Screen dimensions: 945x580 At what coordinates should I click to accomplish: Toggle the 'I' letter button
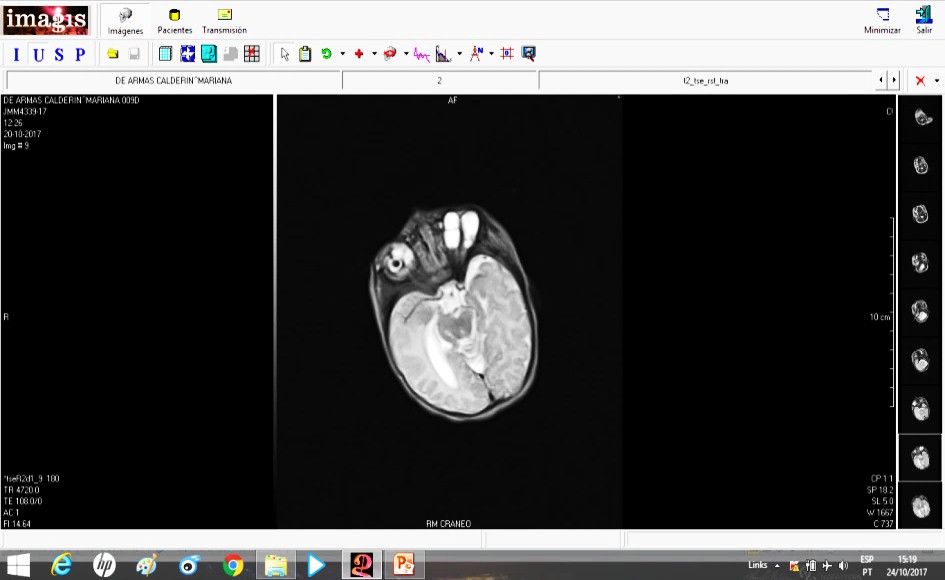point(17,54)
